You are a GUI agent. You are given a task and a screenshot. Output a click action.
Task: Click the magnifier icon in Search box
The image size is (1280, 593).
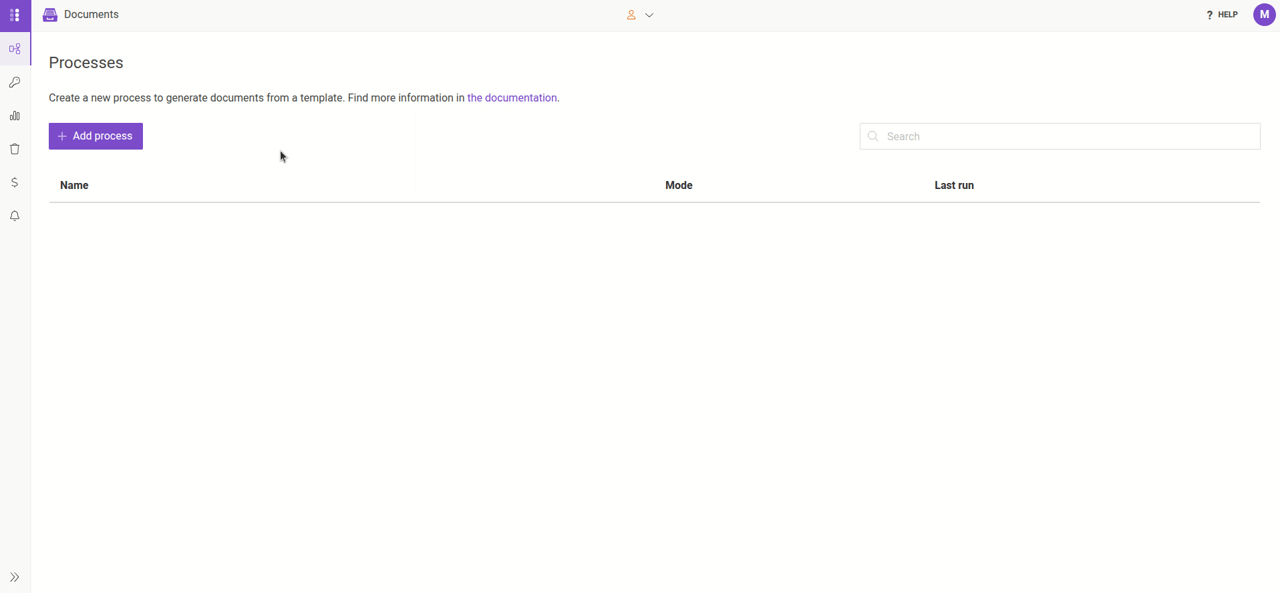873,137
